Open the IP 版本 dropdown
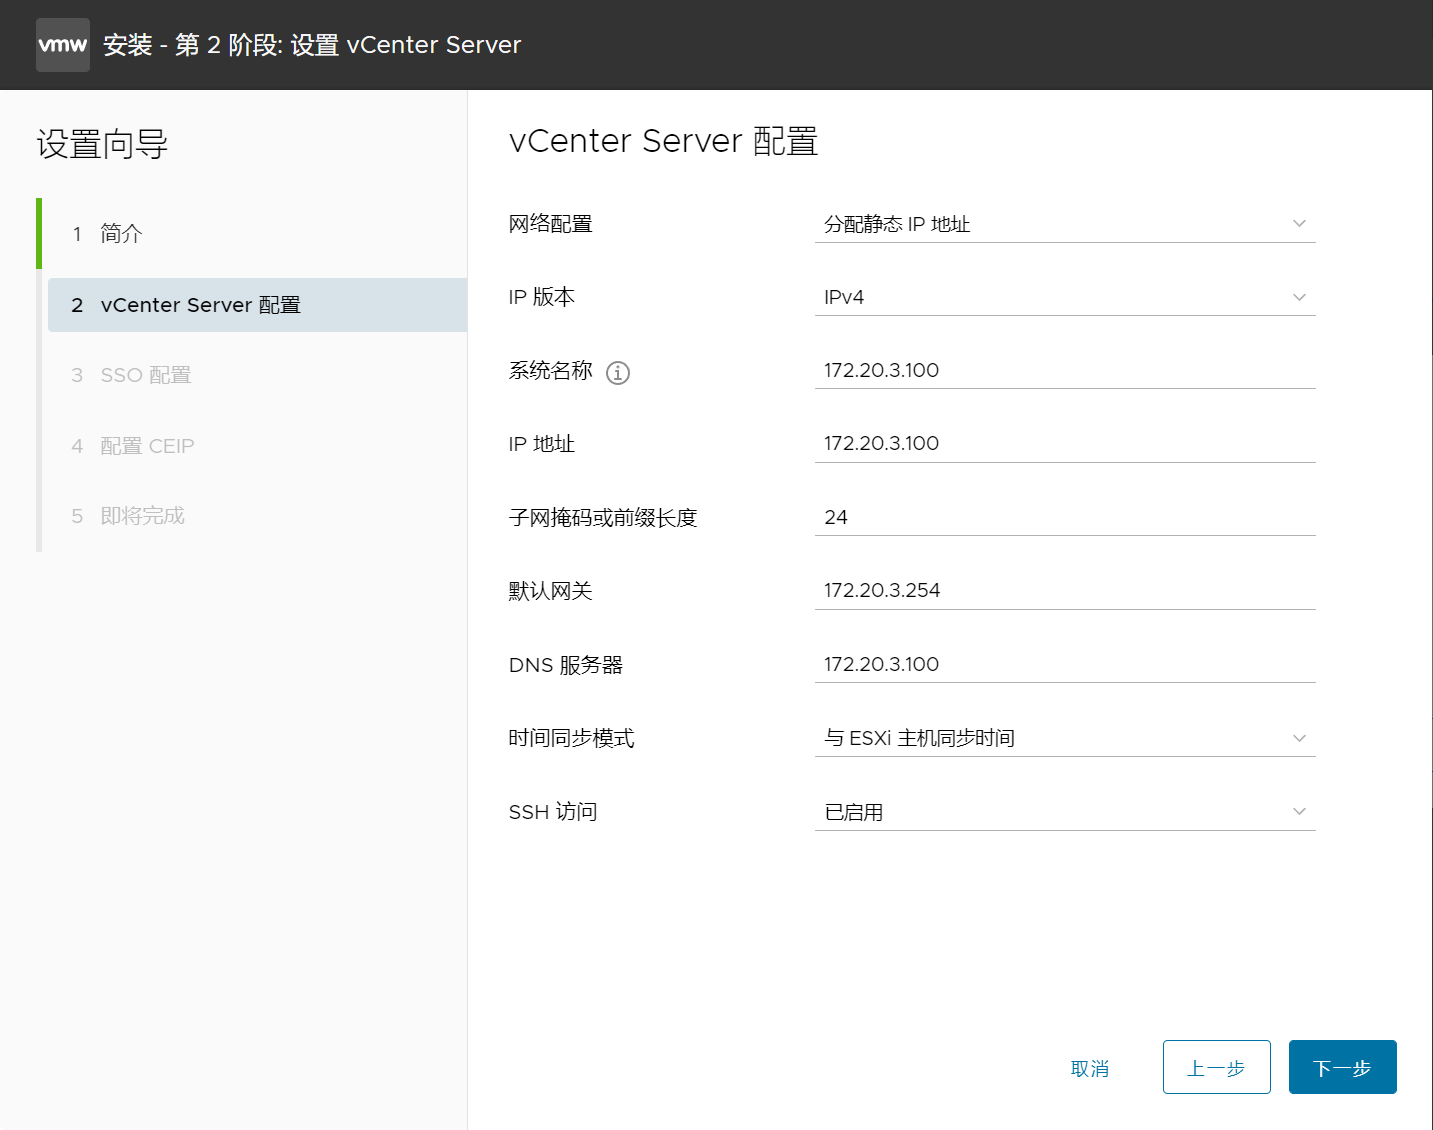The width and height of the screenshot is (1433, 1130). pos(1065,297)
